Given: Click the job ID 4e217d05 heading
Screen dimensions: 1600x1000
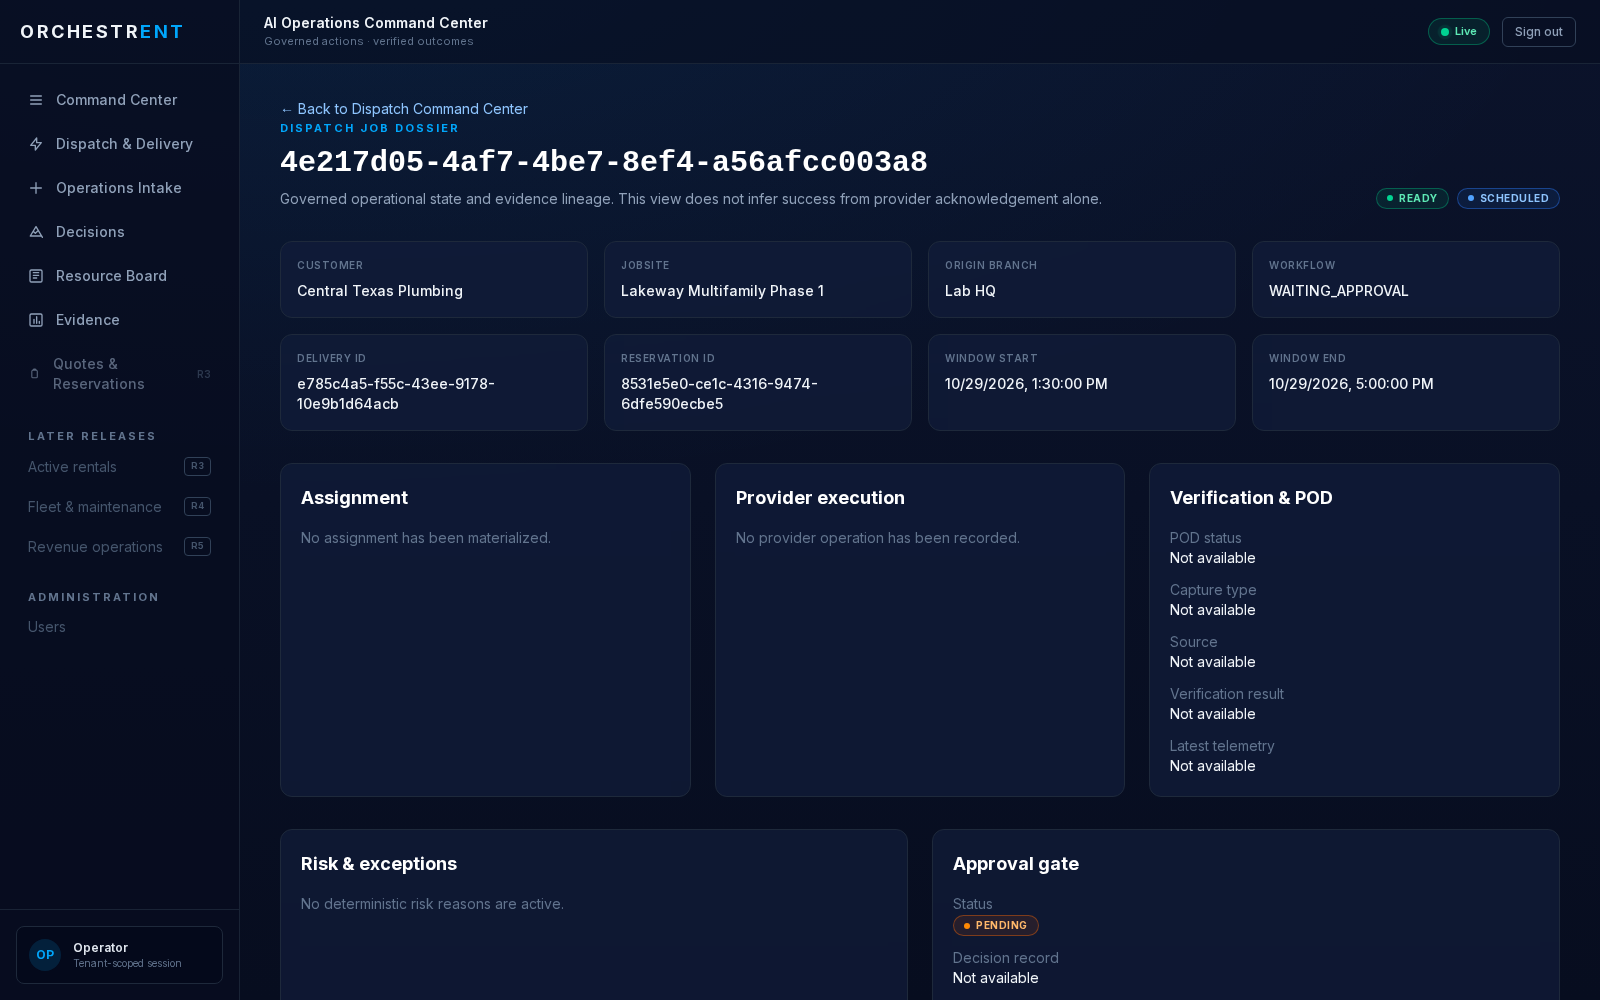Looking at the screenshot, I should [604, 162].
